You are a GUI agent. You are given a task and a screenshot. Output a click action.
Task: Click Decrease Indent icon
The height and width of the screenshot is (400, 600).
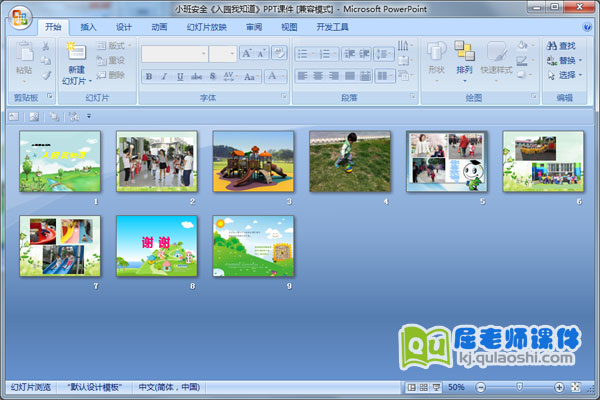(349, 54)
